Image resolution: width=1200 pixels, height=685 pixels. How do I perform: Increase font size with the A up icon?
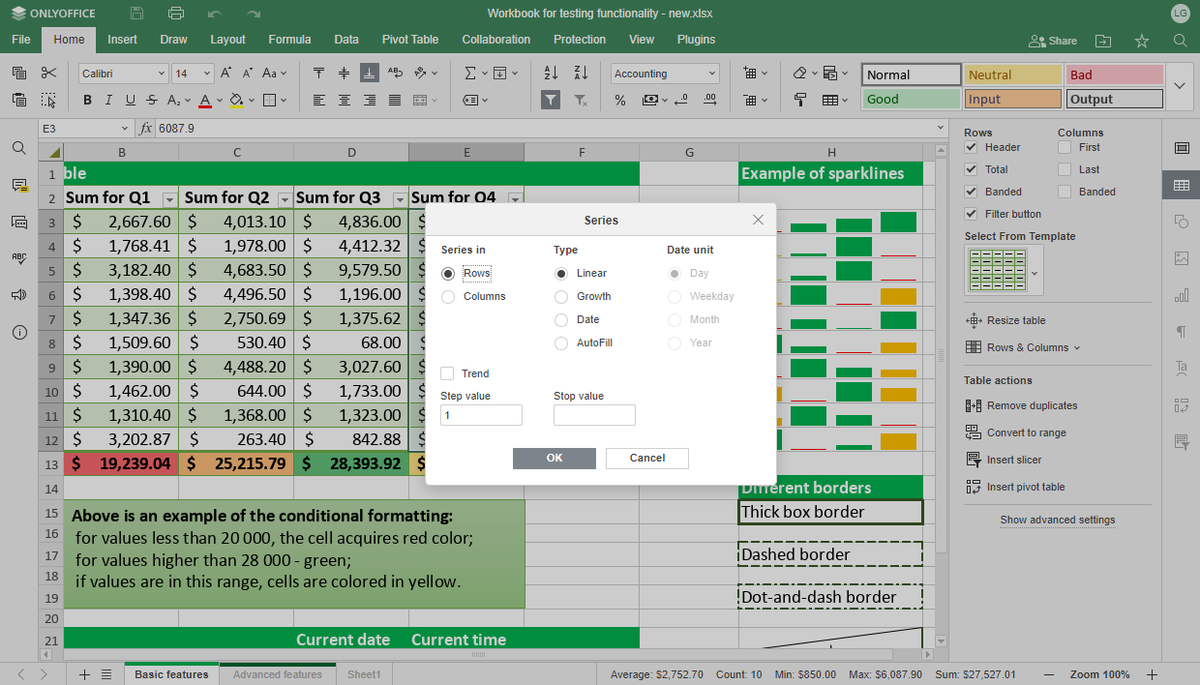click(224, 73)
